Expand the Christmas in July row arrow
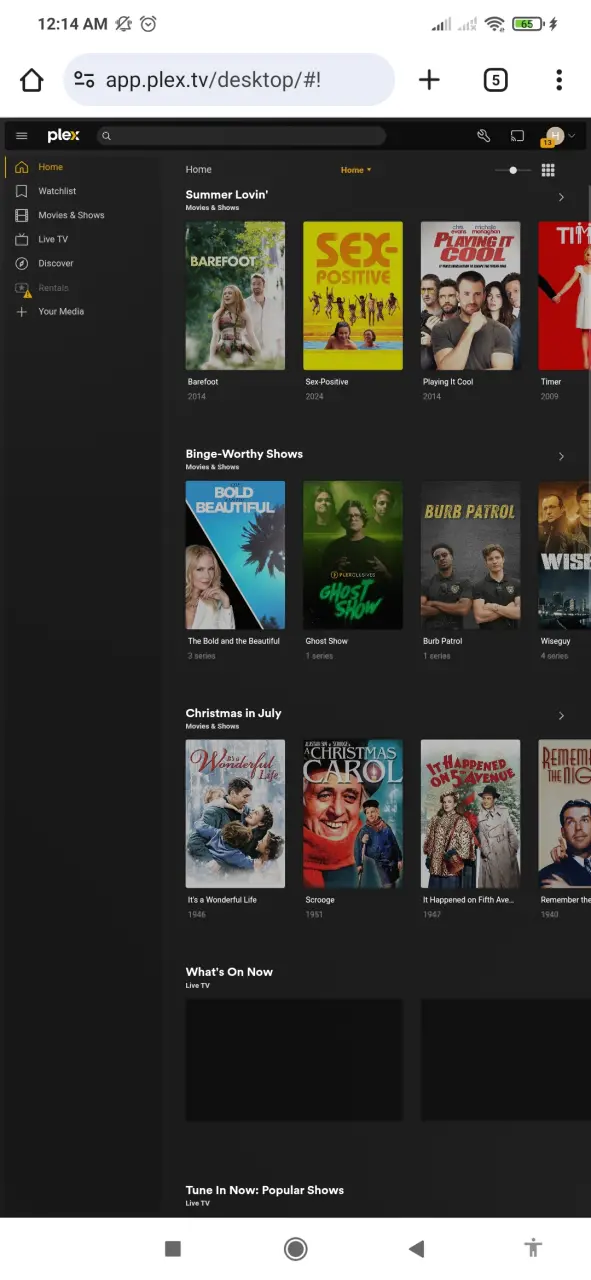The image size is (591, 1280). pos(561,716)
